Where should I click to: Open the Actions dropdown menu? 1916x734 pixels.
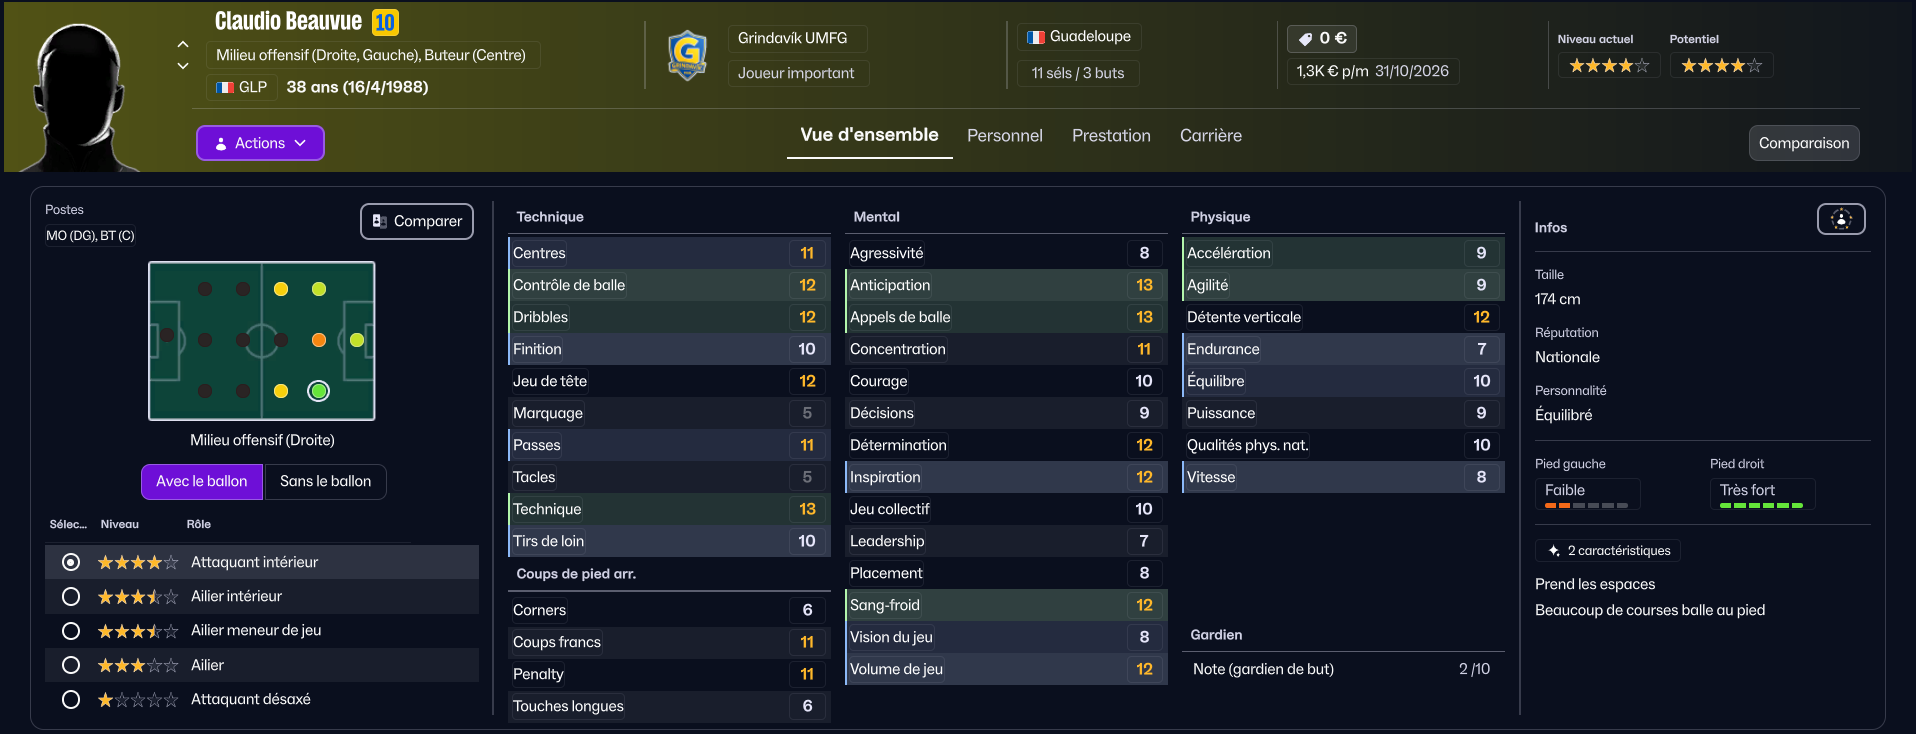(x=260, y=143)
